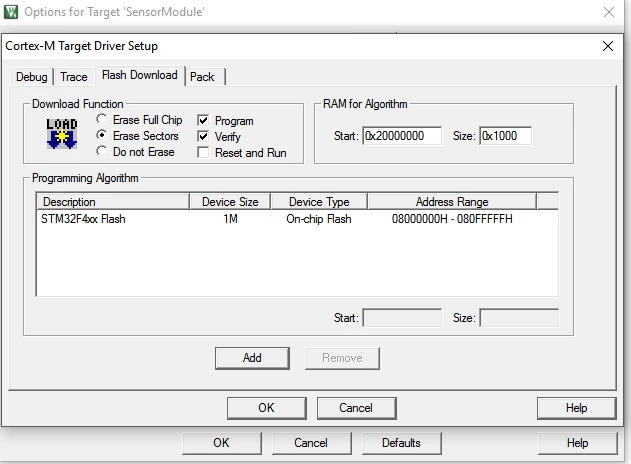631x464 pixels.
Task: Open the Flash Download tab
Action: pos(140,75)
